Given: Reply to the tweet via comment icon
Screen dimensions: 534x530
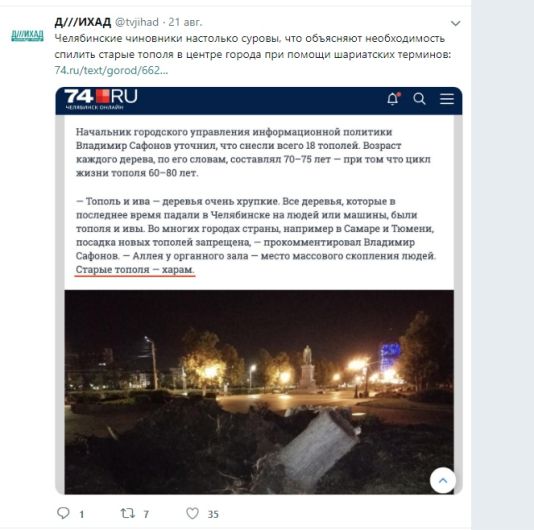Looking at the screenshot, I should (63, 513).
